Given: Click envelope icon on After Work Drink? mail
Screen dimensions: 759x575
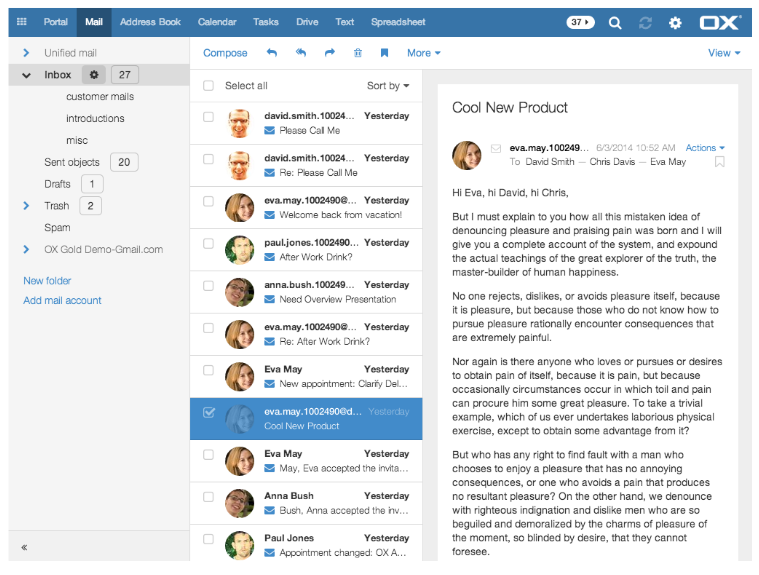Looking at the screenshot, I should click(270, 257).
